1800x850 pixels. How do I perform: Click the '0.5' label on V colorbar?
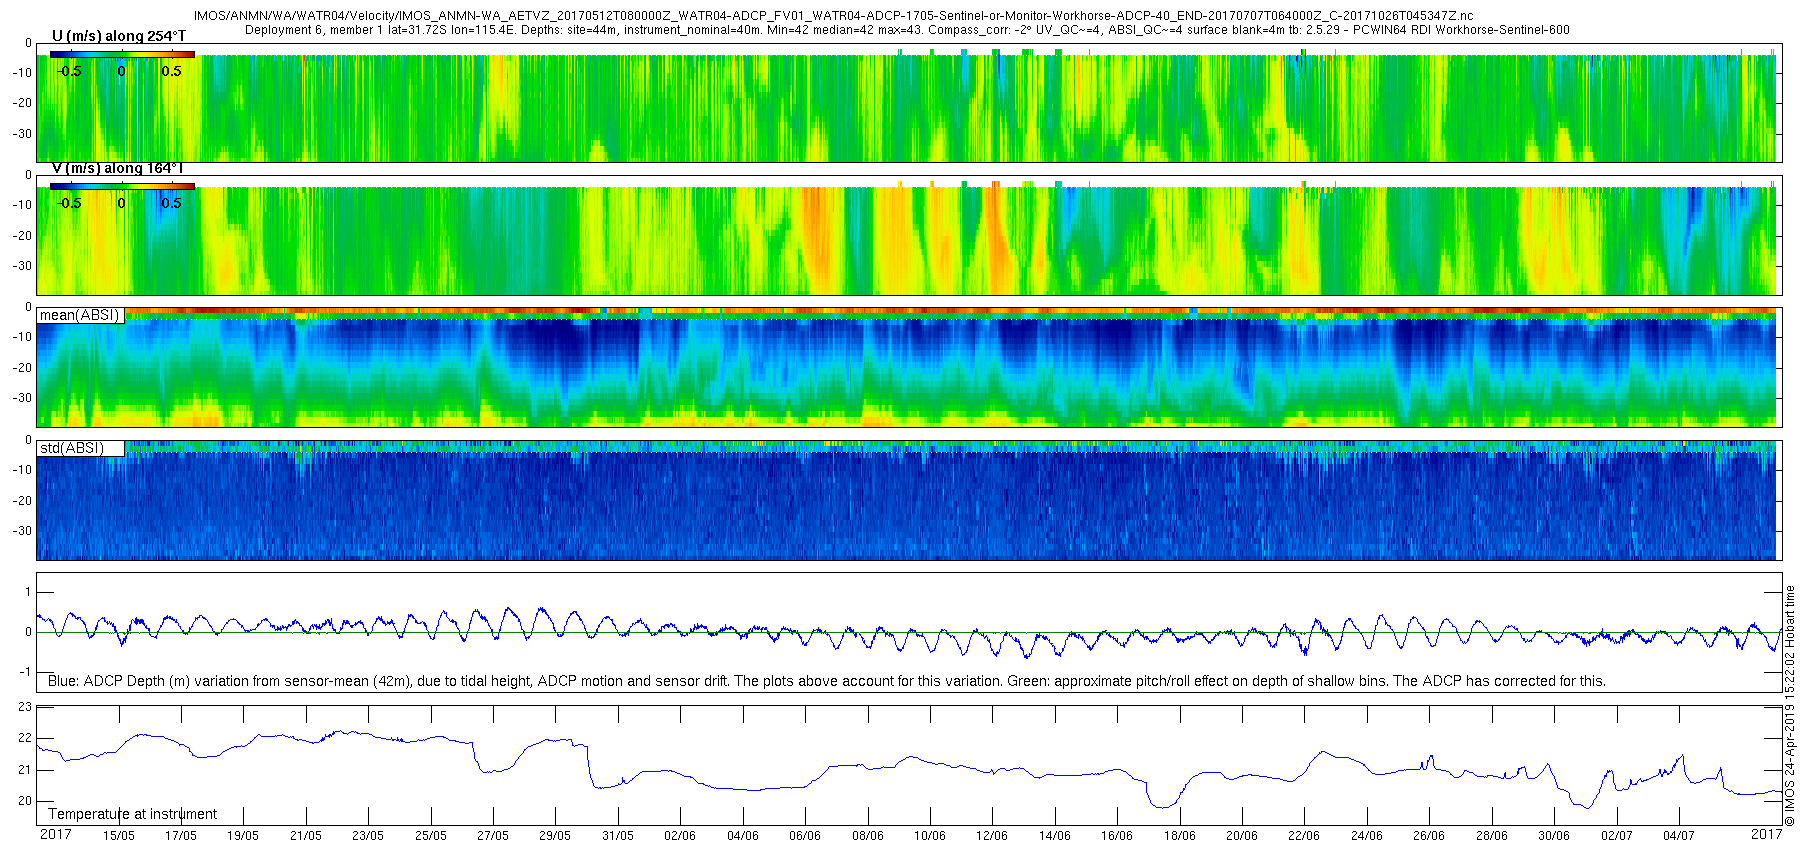coord(172,203)
